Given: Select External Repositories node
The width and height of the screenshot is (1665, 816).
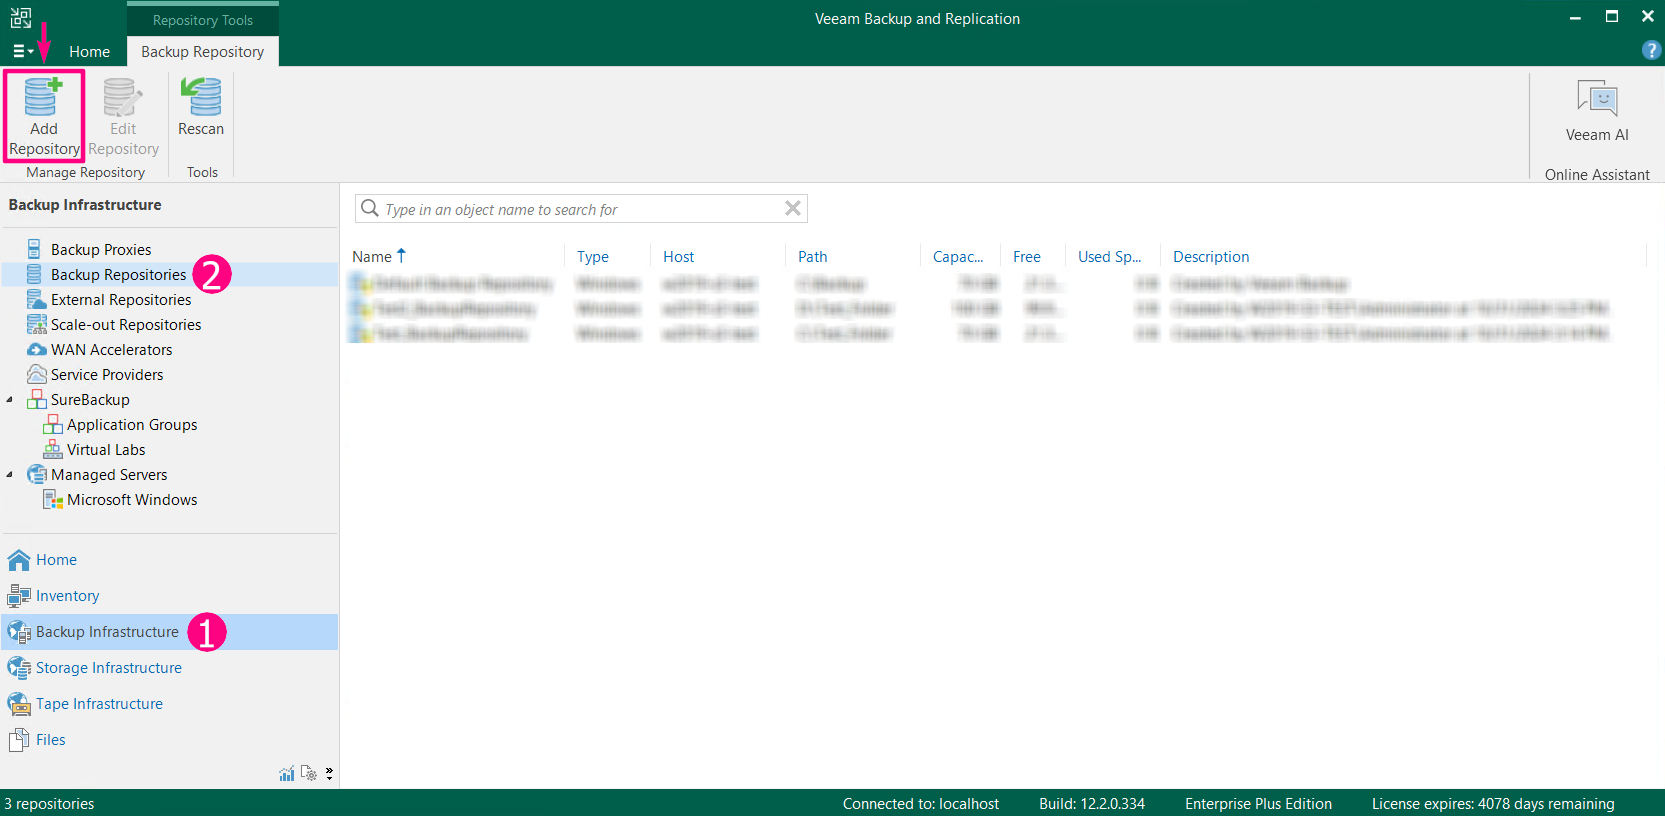Looking at the screenshot, I should (121, 300).
